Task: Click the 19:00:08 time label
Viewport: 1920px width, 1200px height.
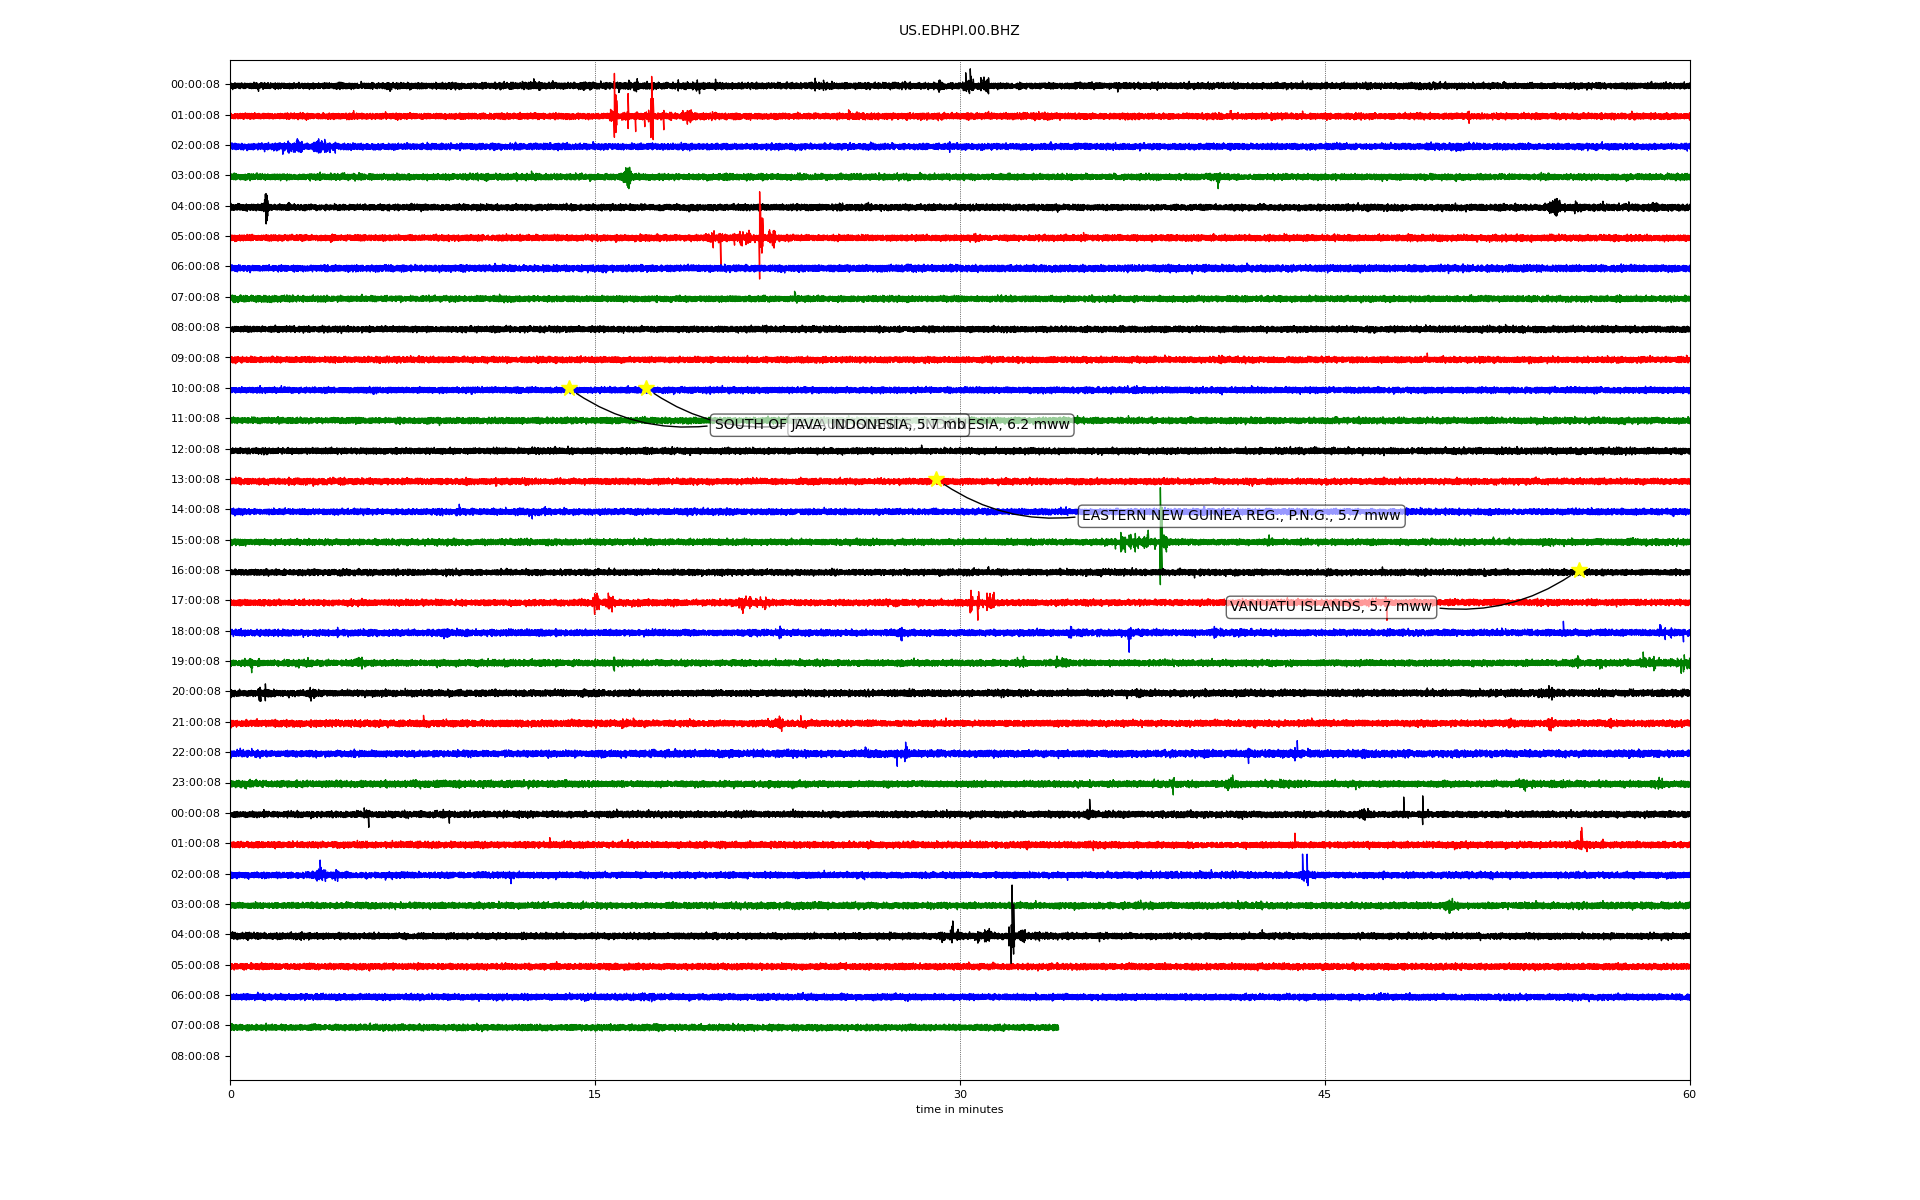Action: pyautogui.click(x=195, y=661)
